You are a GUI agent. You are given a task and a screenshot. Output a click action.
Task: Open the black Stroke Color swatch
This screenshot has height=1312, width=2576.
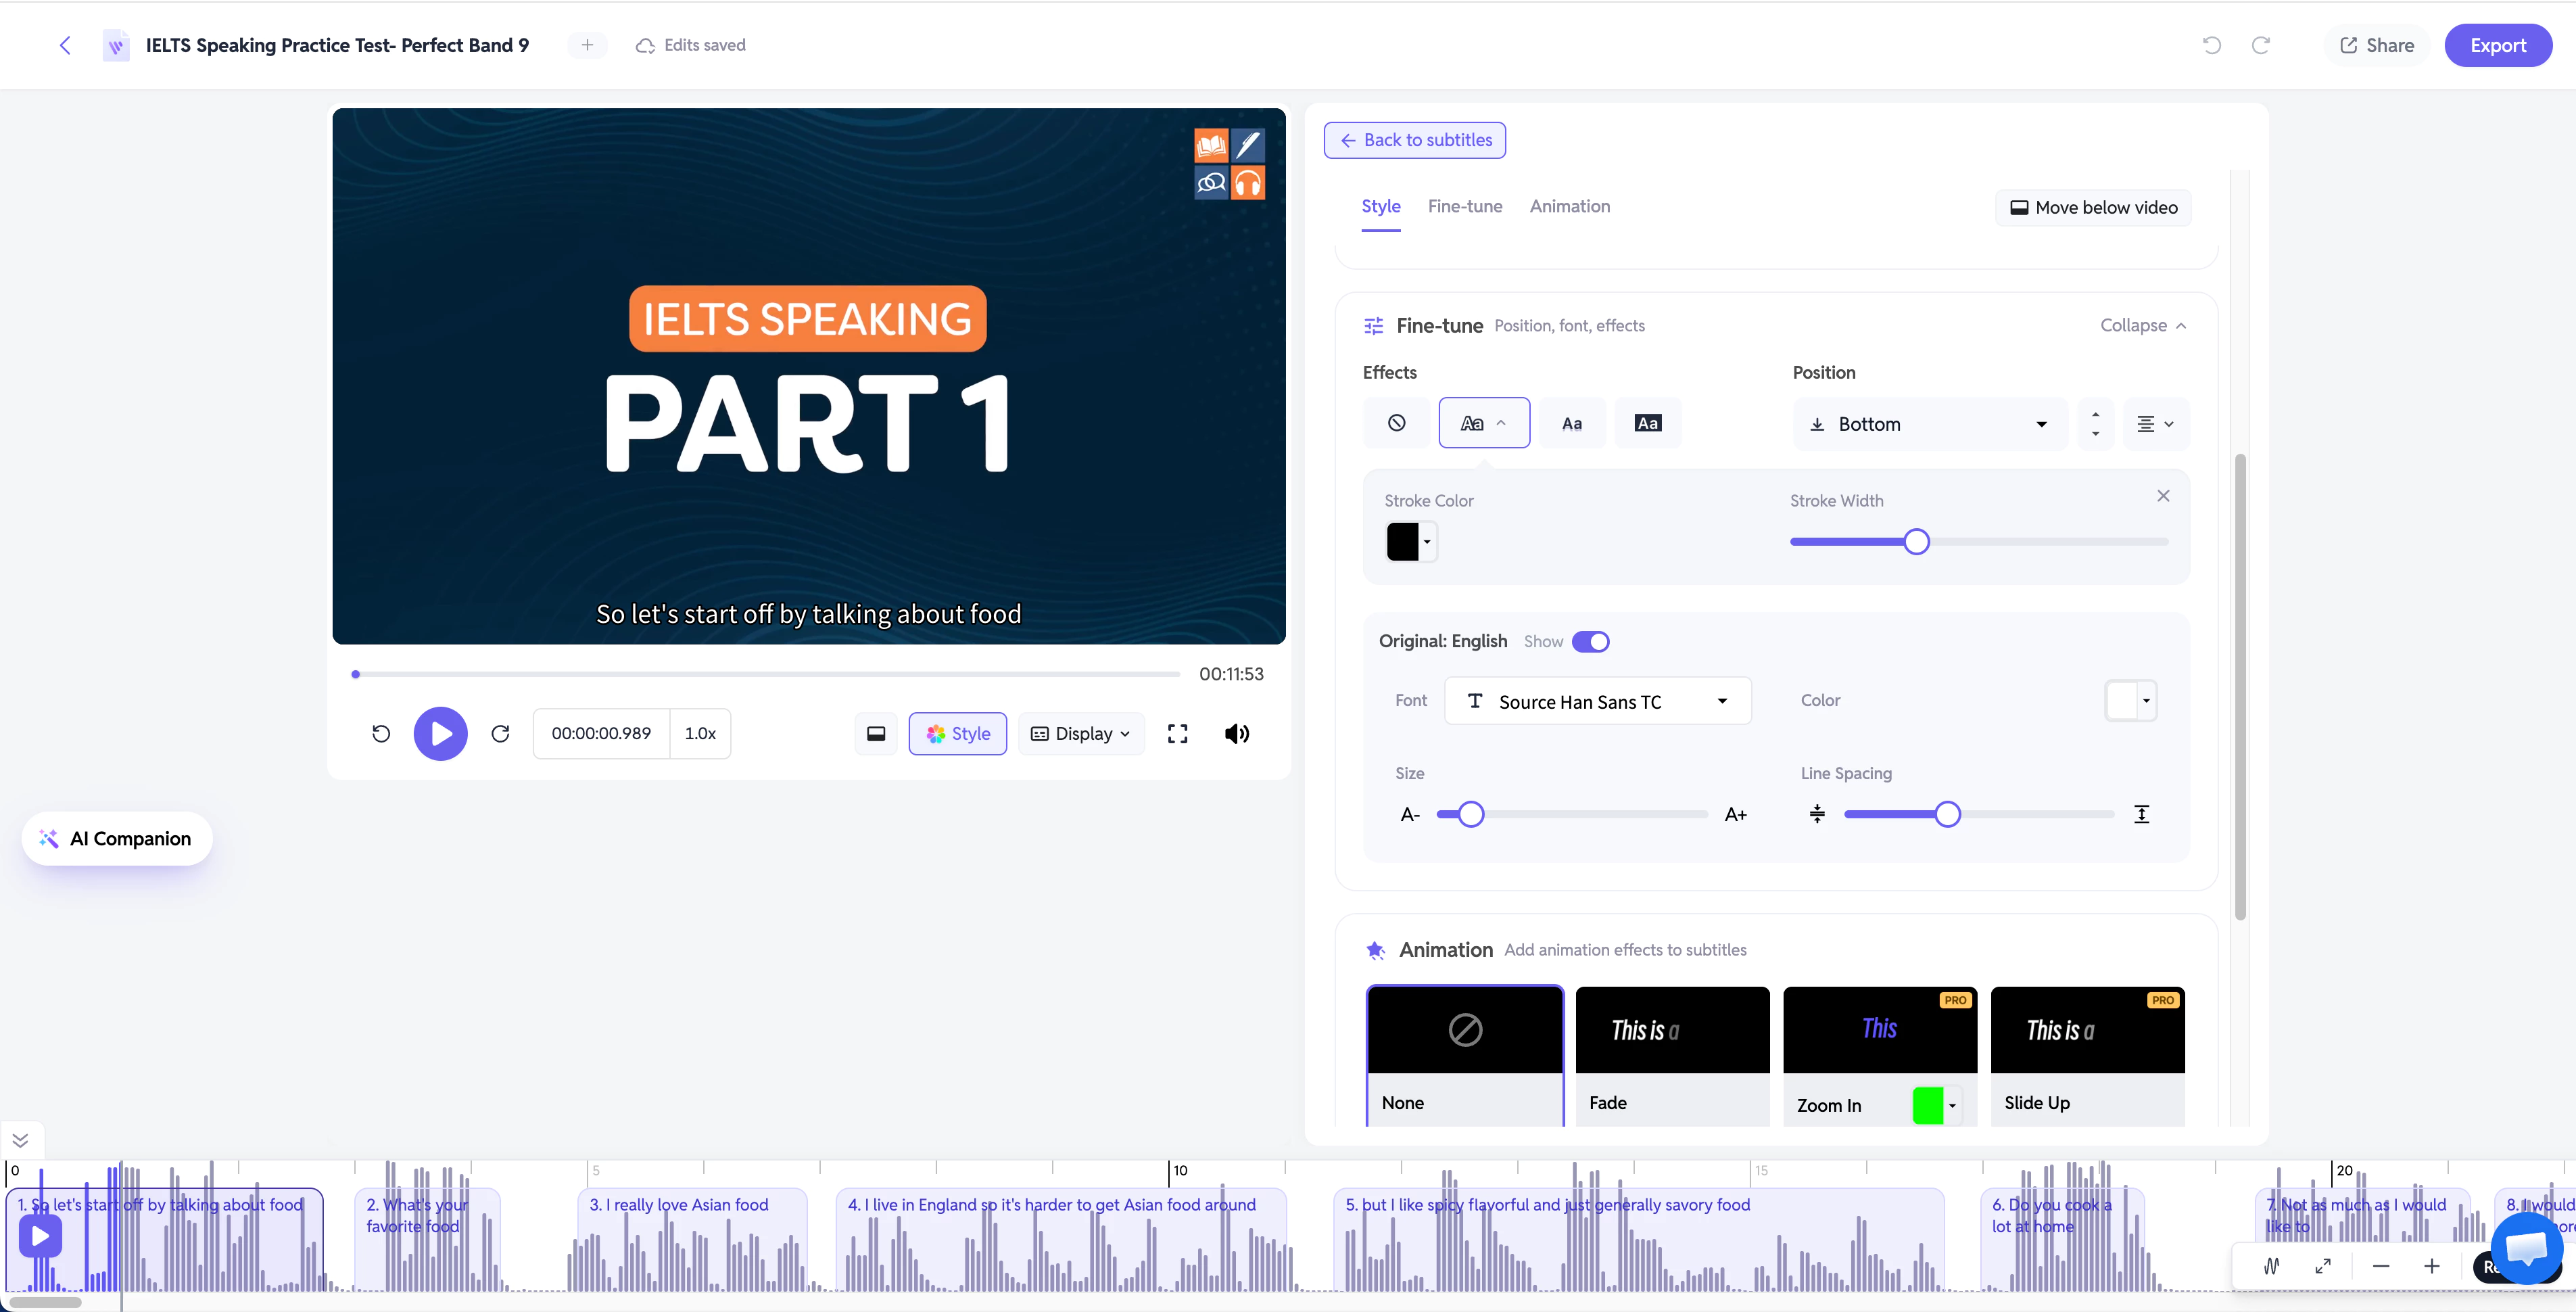[x=1410, y=542]
